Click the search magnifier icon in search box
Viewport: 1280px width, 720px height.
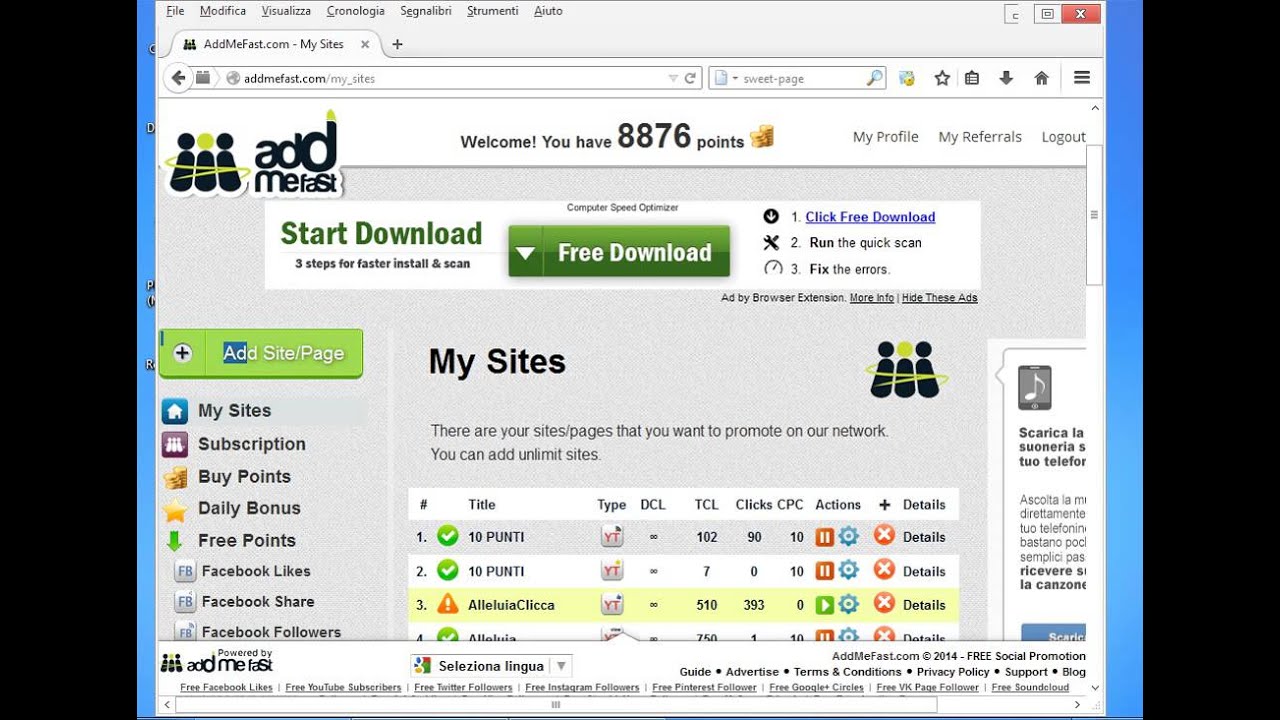coord(874,78)
